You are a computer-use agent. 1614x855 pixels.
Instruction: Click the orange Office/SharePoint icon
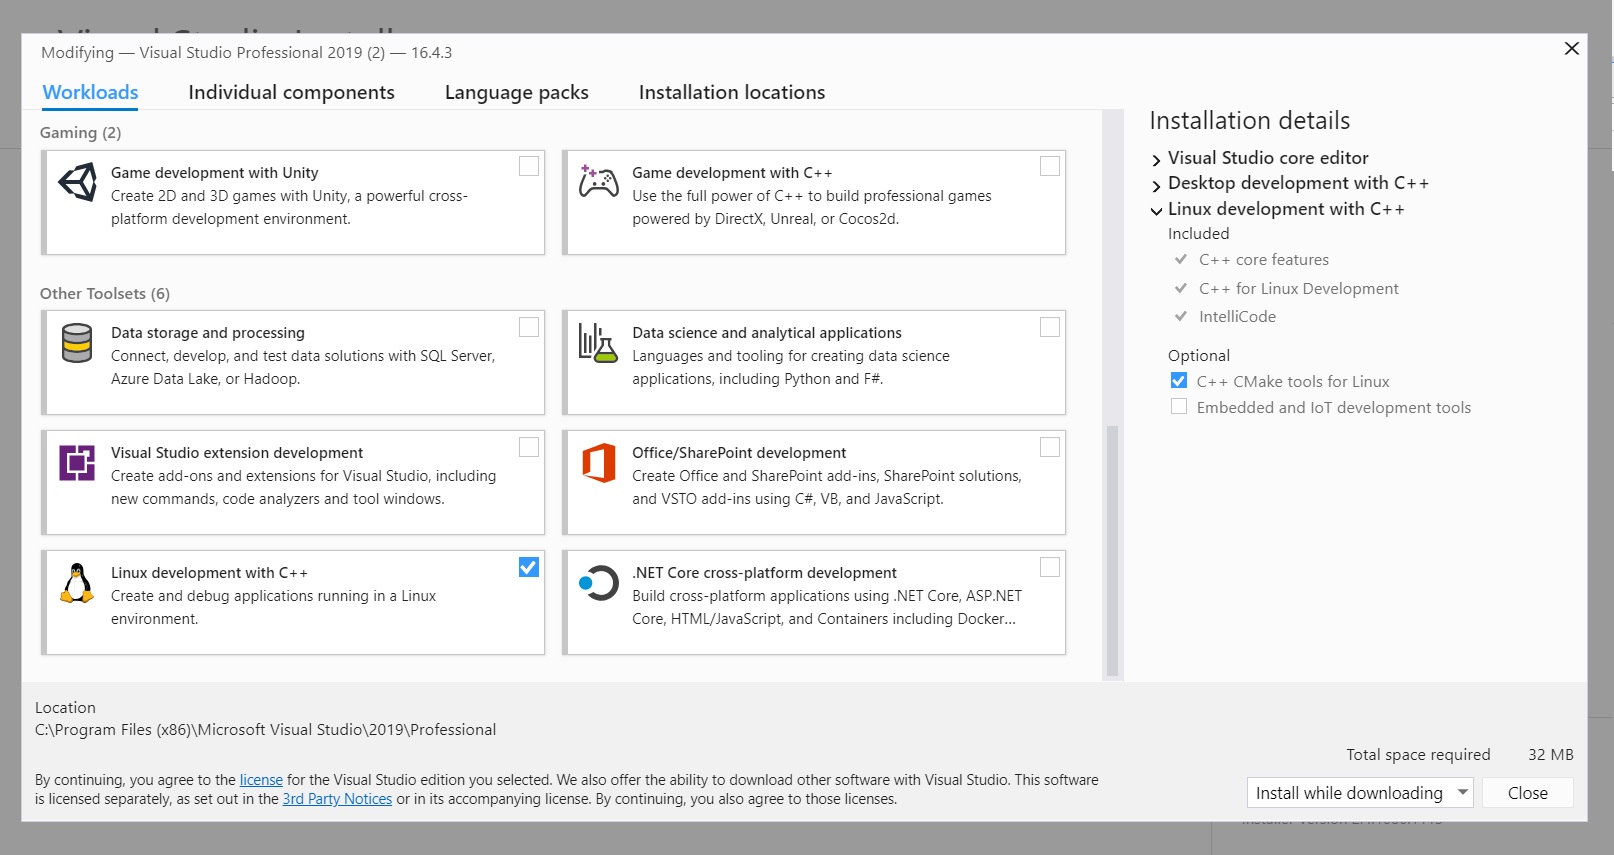(598, 463)
